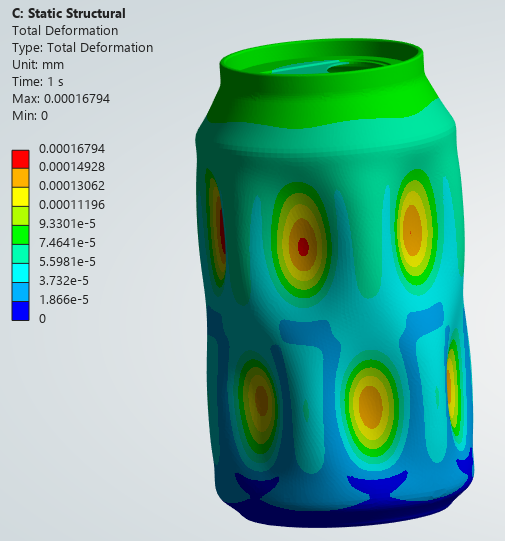Click the legend value 0.00014928

72,167
